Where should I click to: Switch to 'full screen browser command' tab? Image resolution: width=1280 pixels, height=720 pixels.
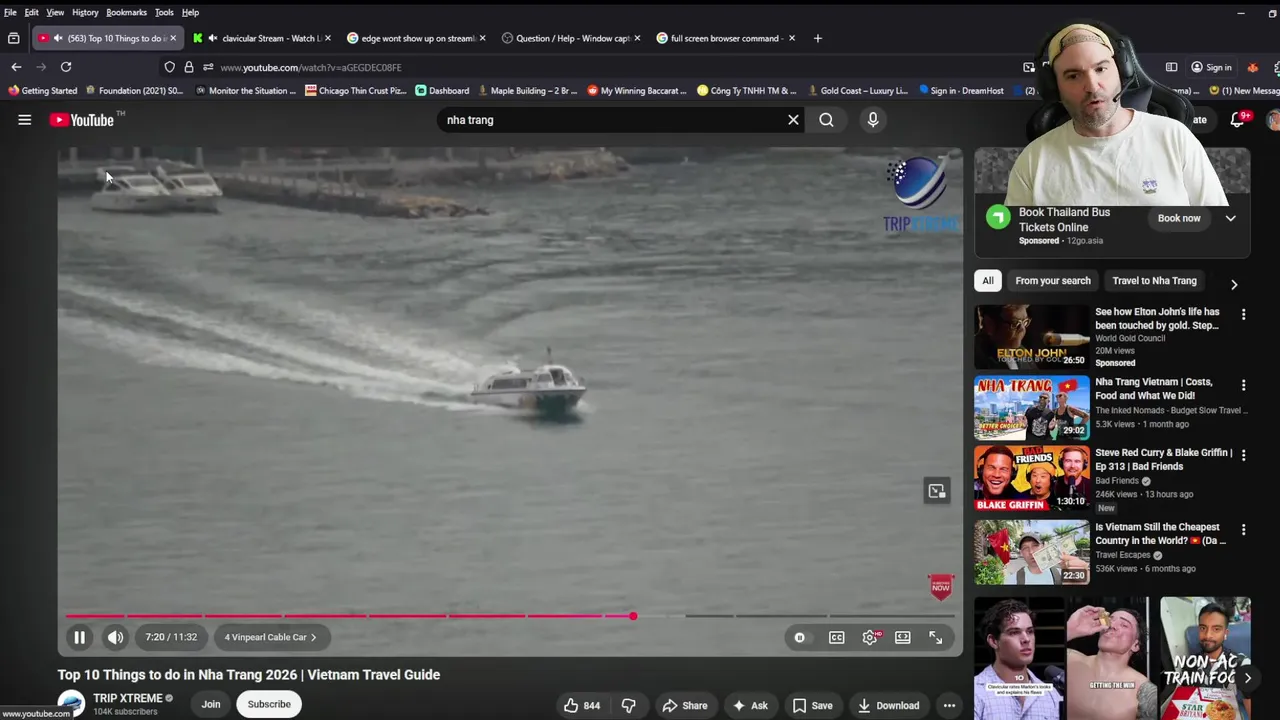coord(725,38)
